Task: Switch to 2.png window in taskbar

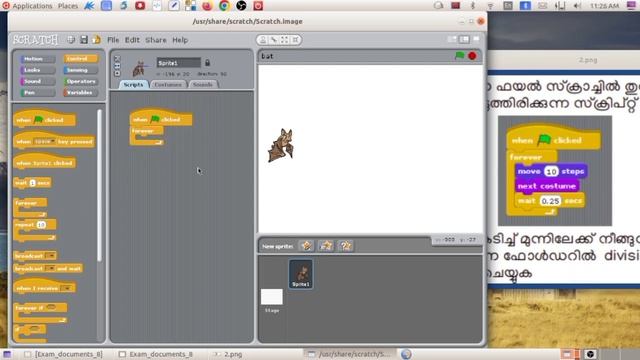Action: [229, 354]
